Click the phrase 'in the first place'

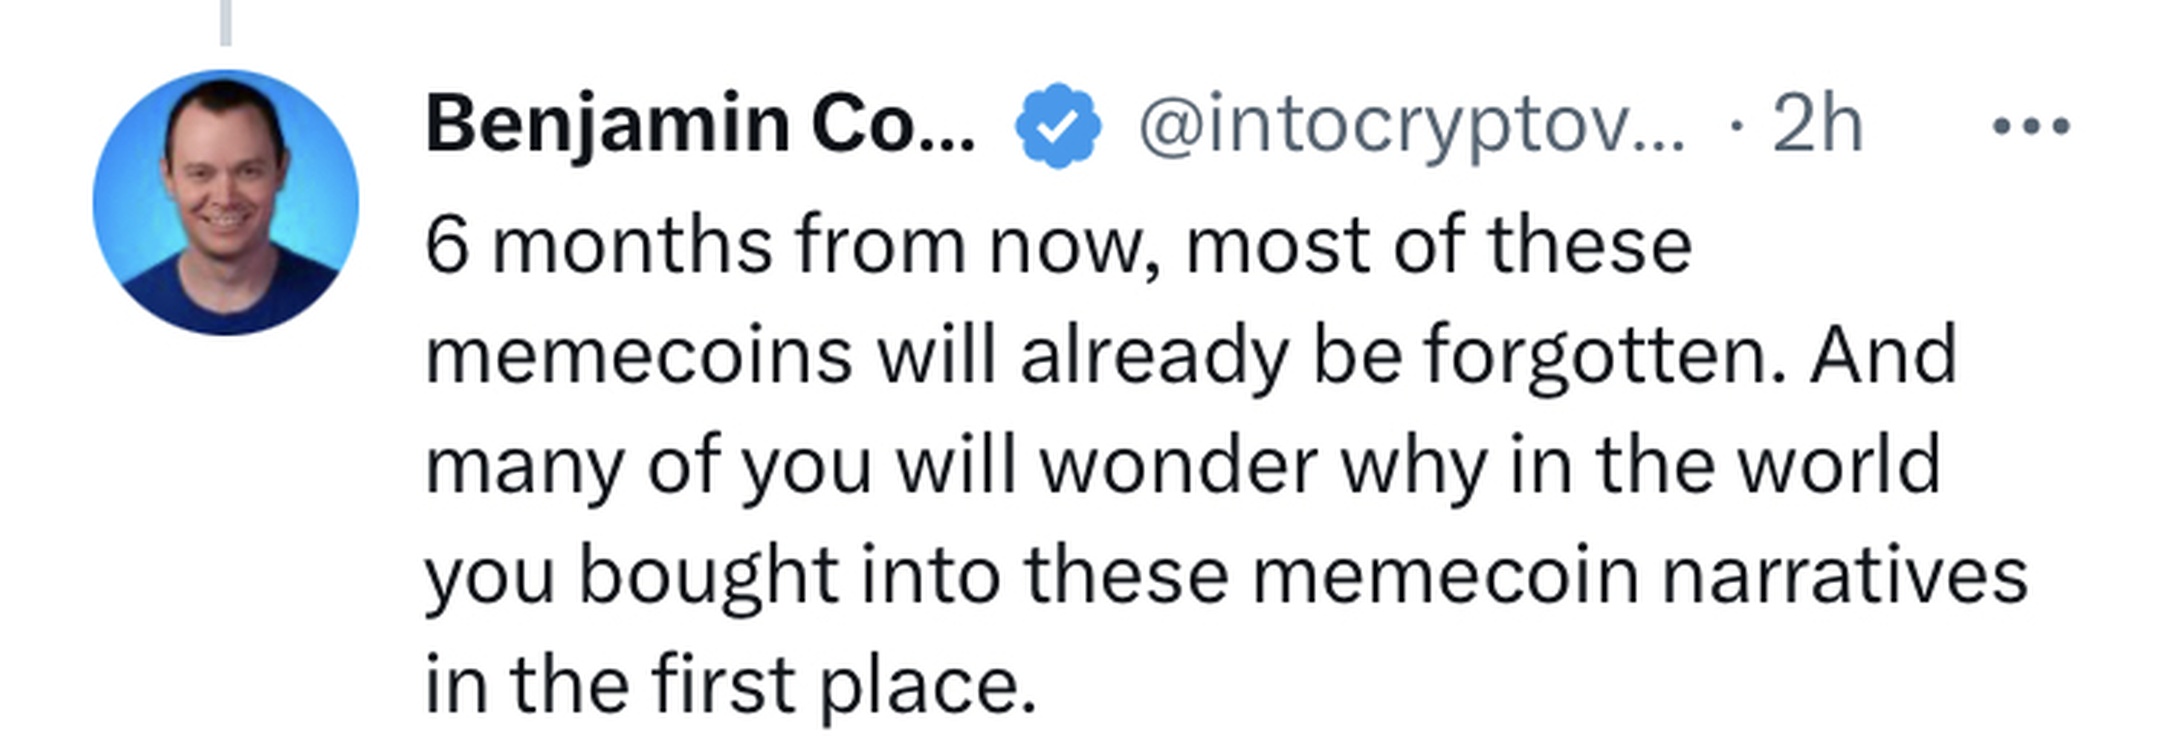[730, 685]
